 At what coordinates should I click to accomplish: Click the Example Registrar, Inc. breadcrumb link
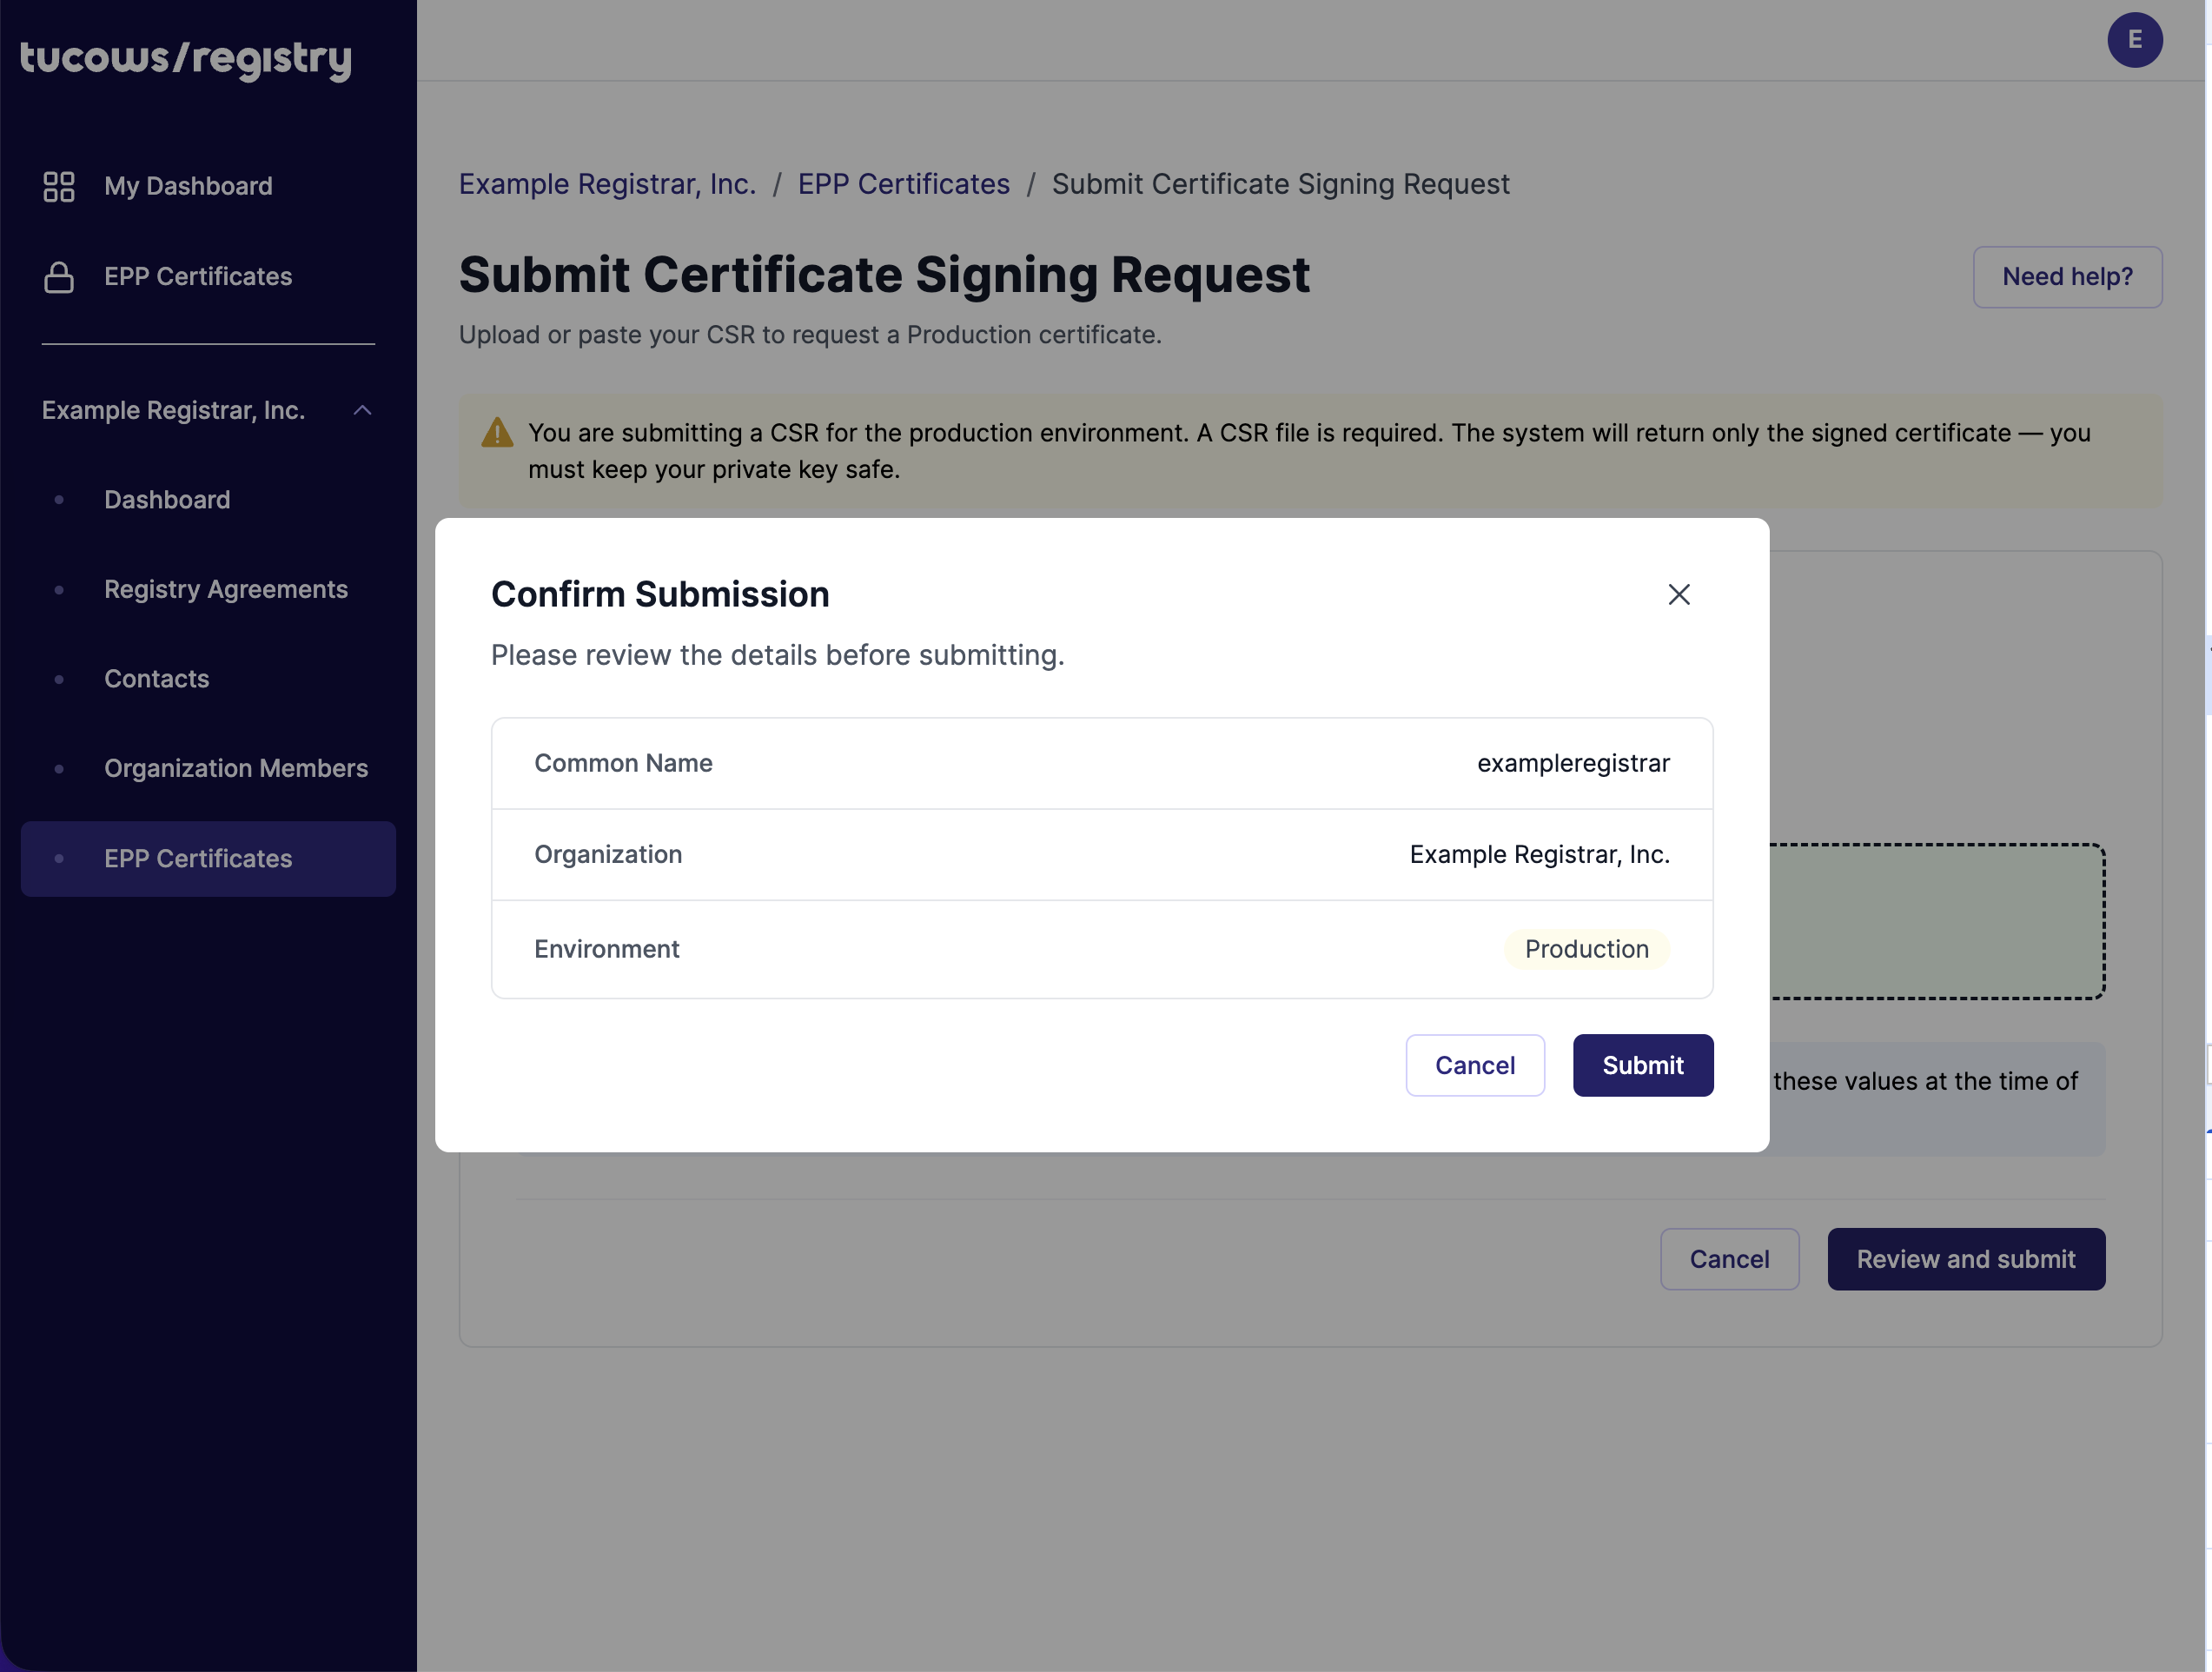607,184
